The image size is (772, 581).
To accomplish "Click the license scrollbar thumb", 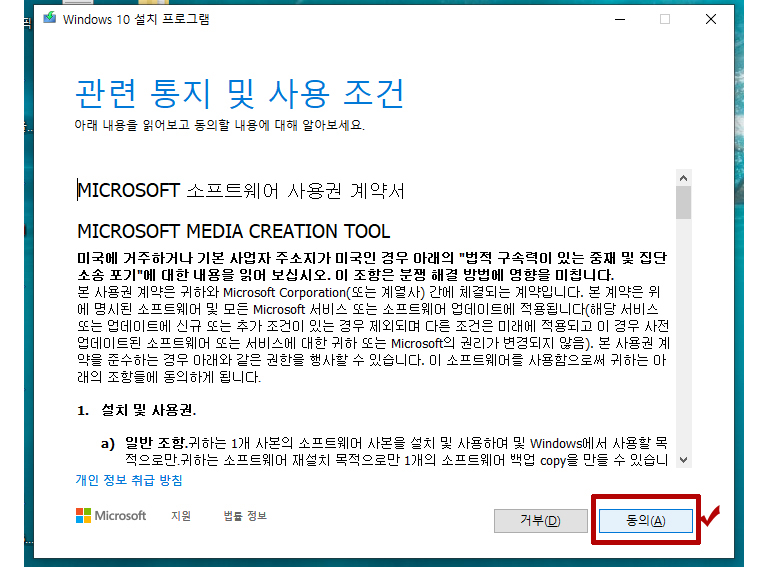I will coord(683,202).
